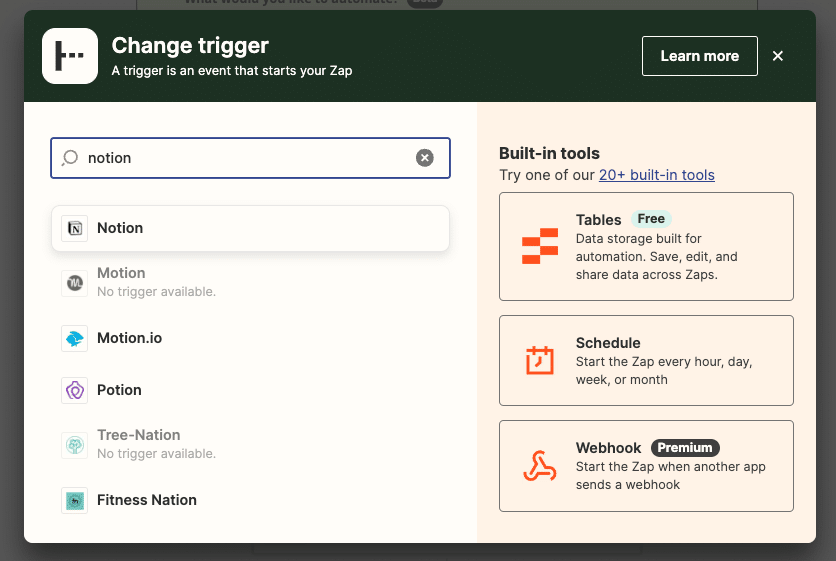Choose Fitness Nation from results
836x561 pixels.
click(x=250, y=500)
